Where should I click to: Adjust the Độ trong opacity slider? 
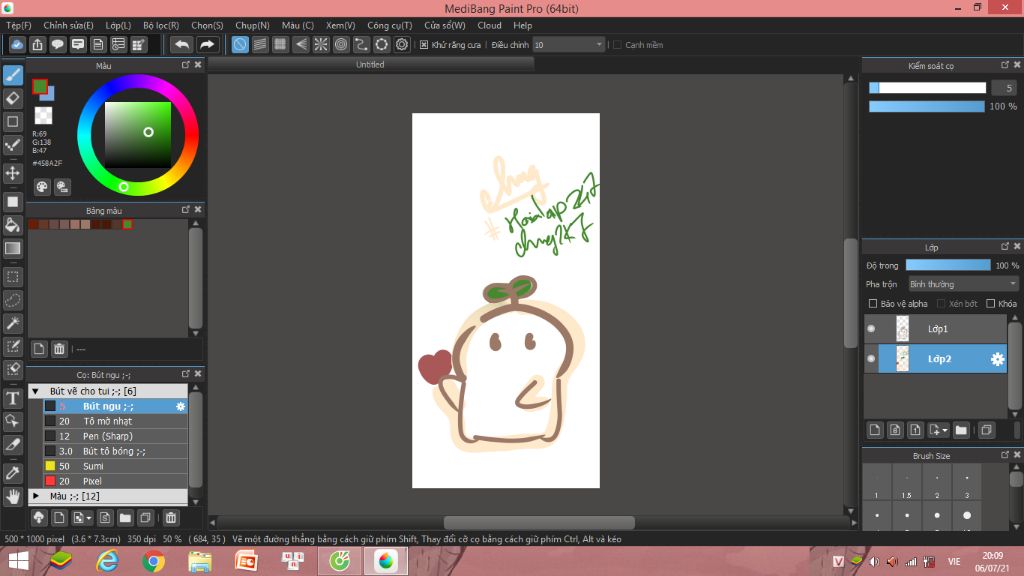coord(948,265)
